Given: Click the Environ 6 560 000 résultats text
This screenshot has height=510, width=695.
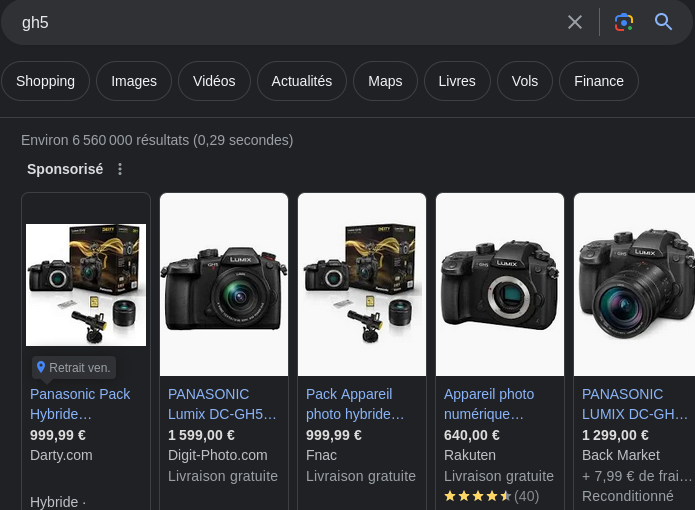Looking at the screenshot, I should (157, 140).
